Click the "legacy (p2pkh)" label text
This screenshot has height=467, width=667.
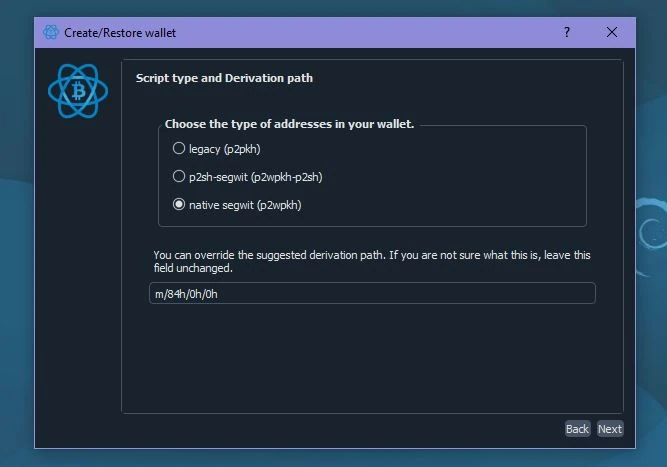tap(225, 149)
